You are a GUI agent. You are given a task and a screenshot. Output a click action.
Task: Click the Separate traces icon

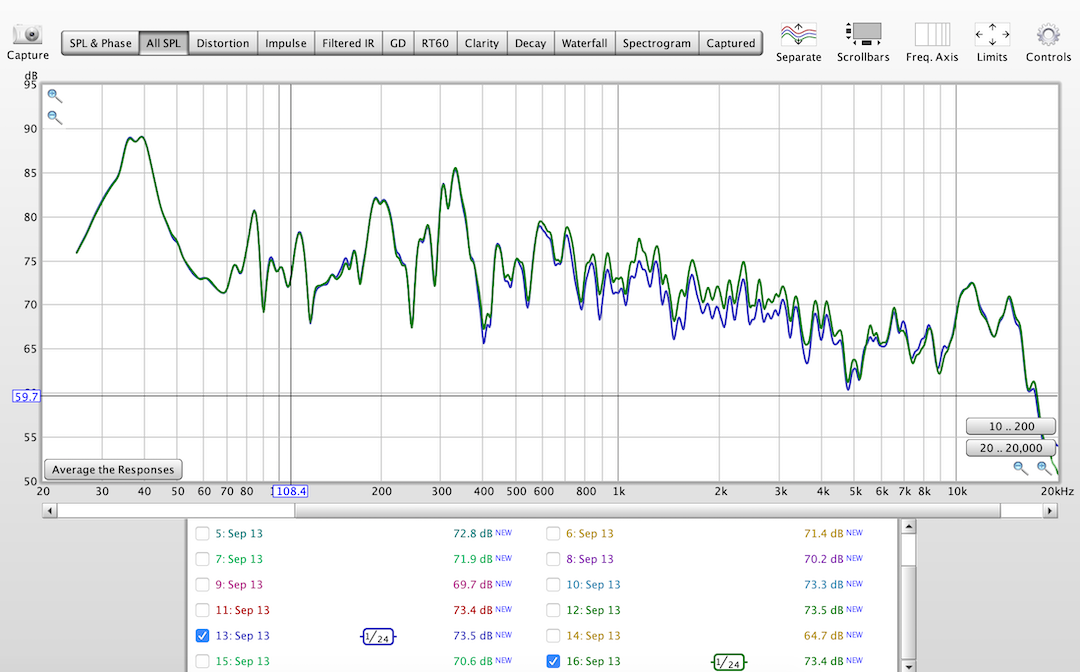tap(798, 34)
